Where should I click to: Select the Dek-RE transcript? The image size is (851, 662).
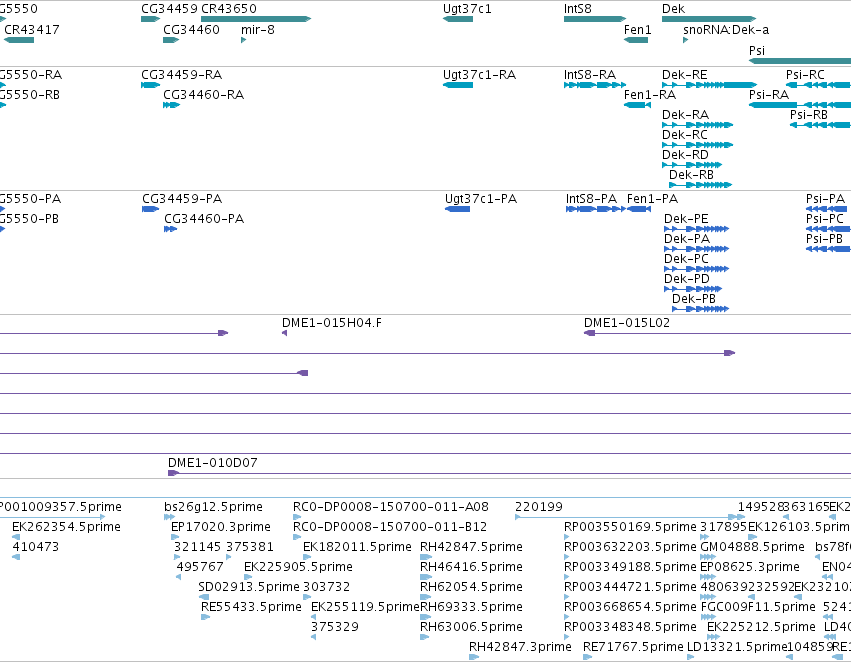coord(709,85)
